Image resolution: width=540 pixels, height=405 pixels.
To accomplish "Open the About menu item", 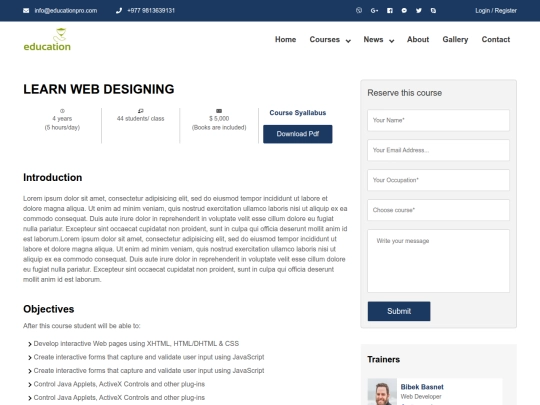I will (x=418, y=40).
